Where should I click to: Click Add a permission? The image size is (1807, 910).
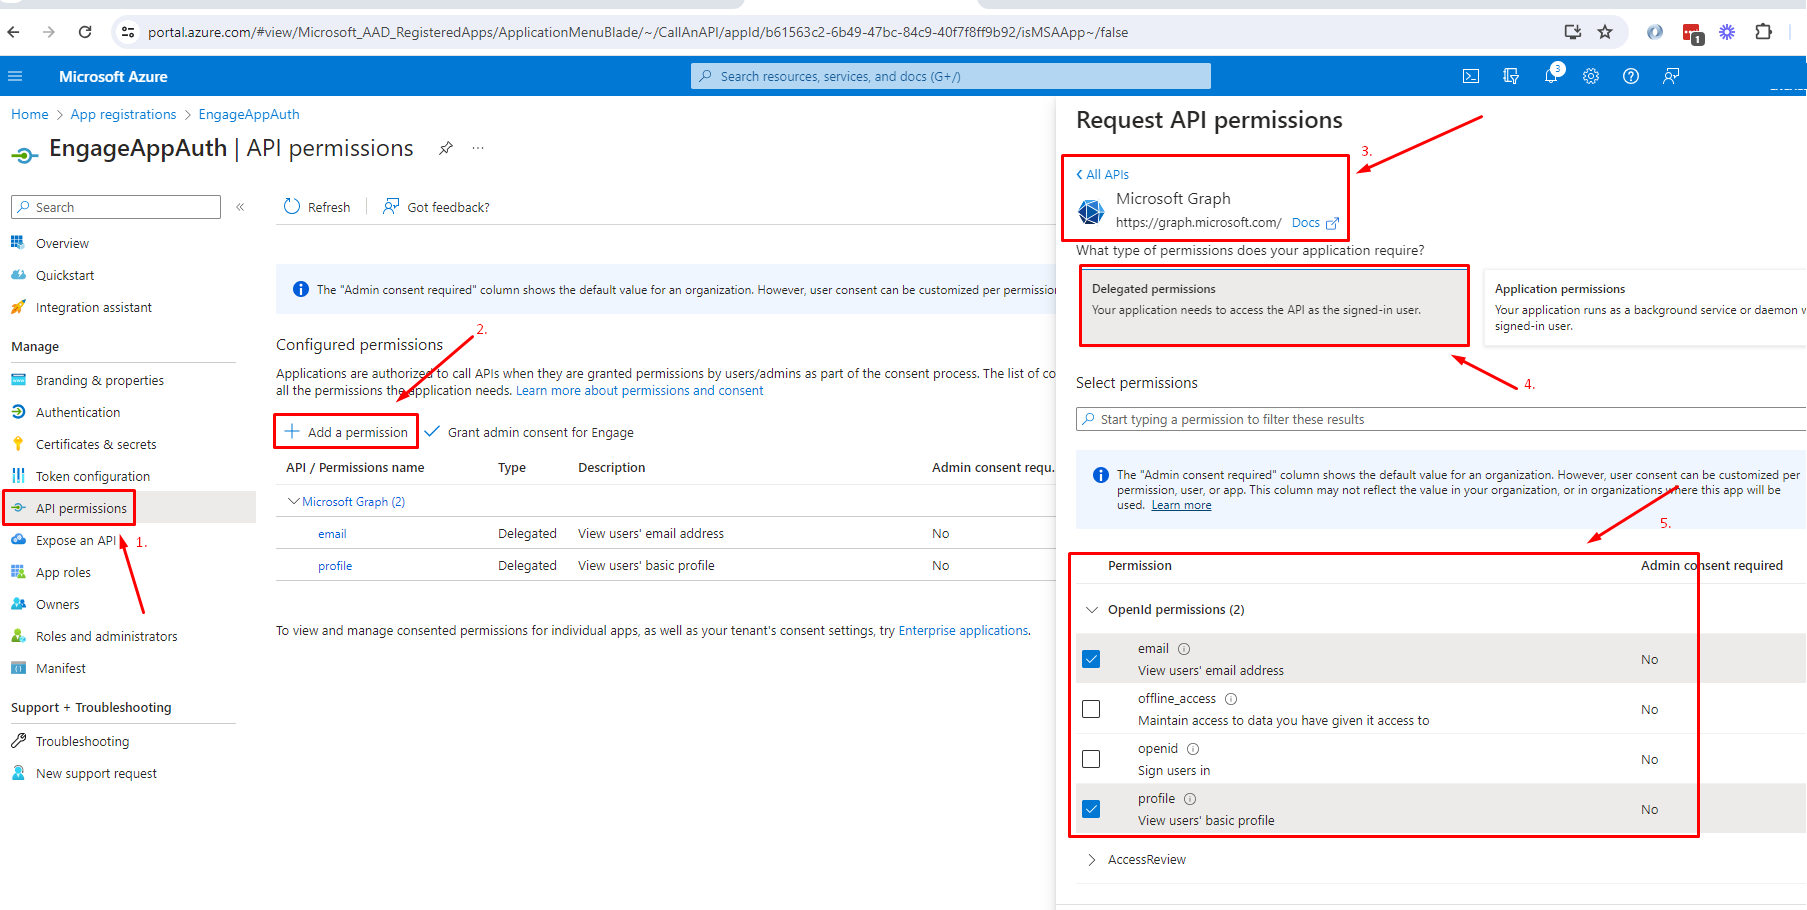(346, 432)
